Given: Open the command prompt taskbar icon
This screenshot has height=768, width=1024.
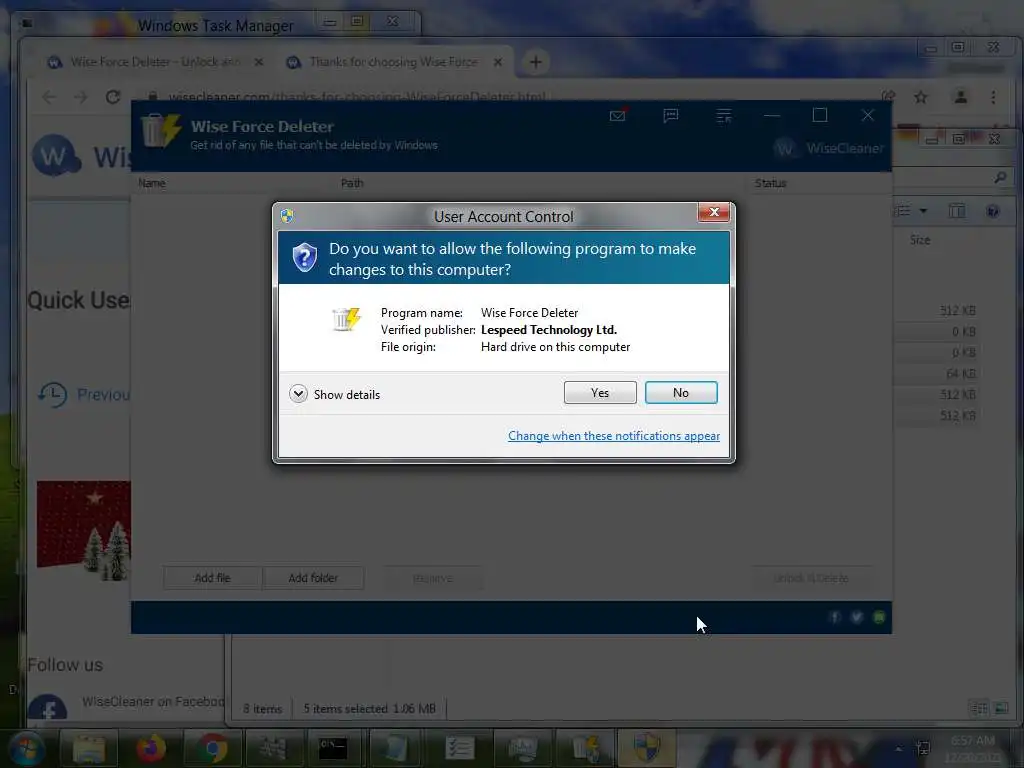Looking at the screenshot, I should pos(333,748).
